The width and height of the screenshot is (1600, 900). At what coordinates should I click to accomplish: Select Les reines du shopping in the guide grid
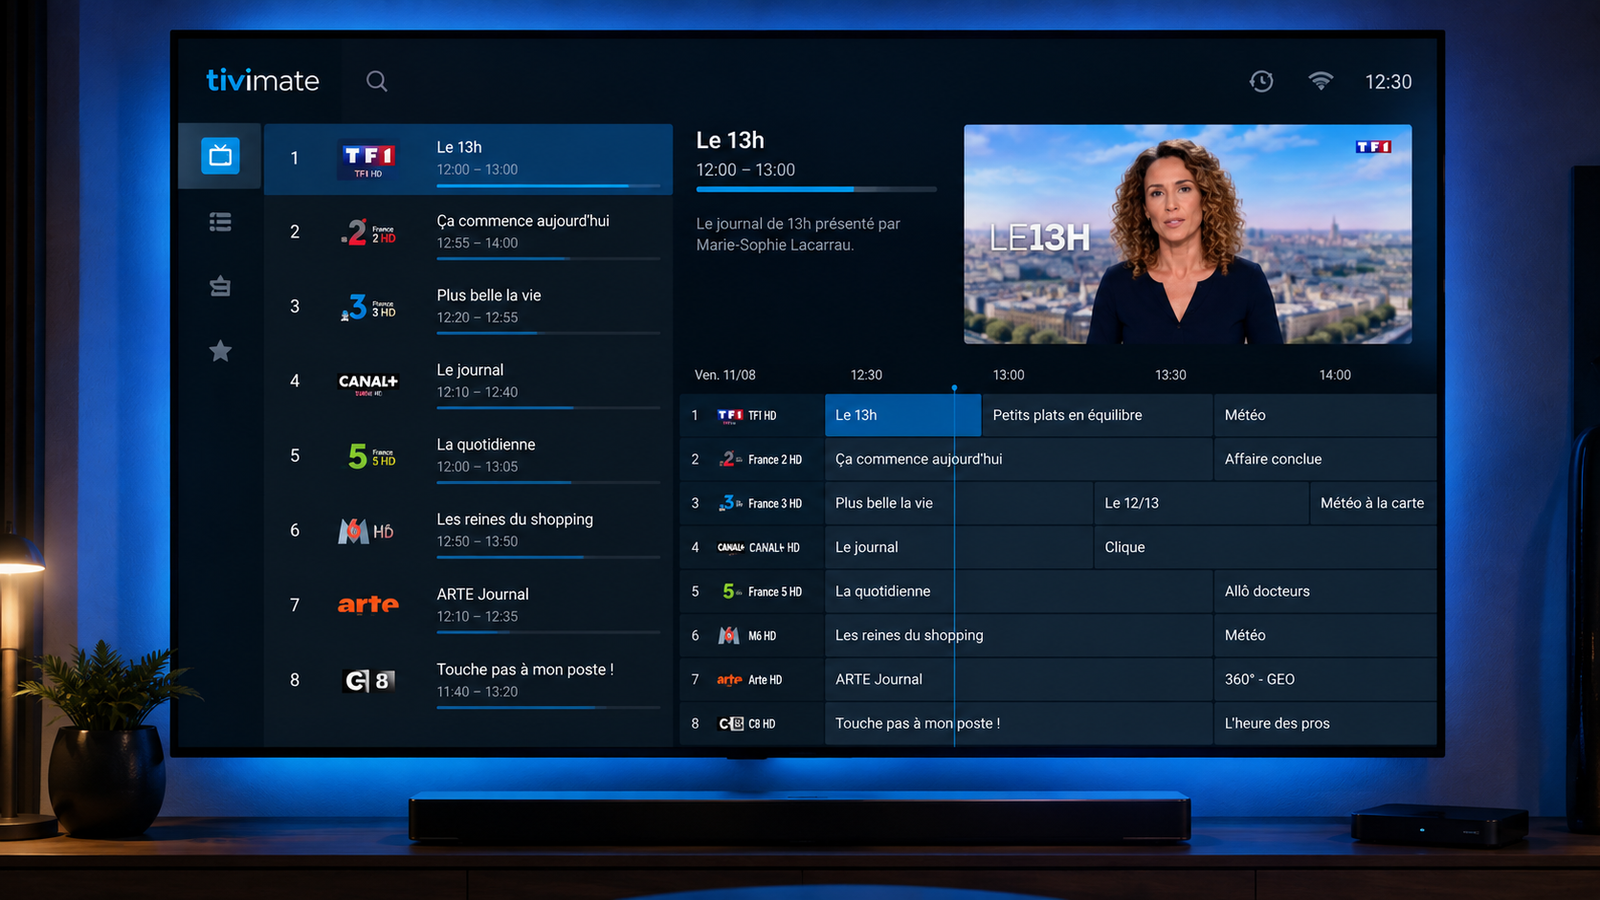coord(1019,635)
